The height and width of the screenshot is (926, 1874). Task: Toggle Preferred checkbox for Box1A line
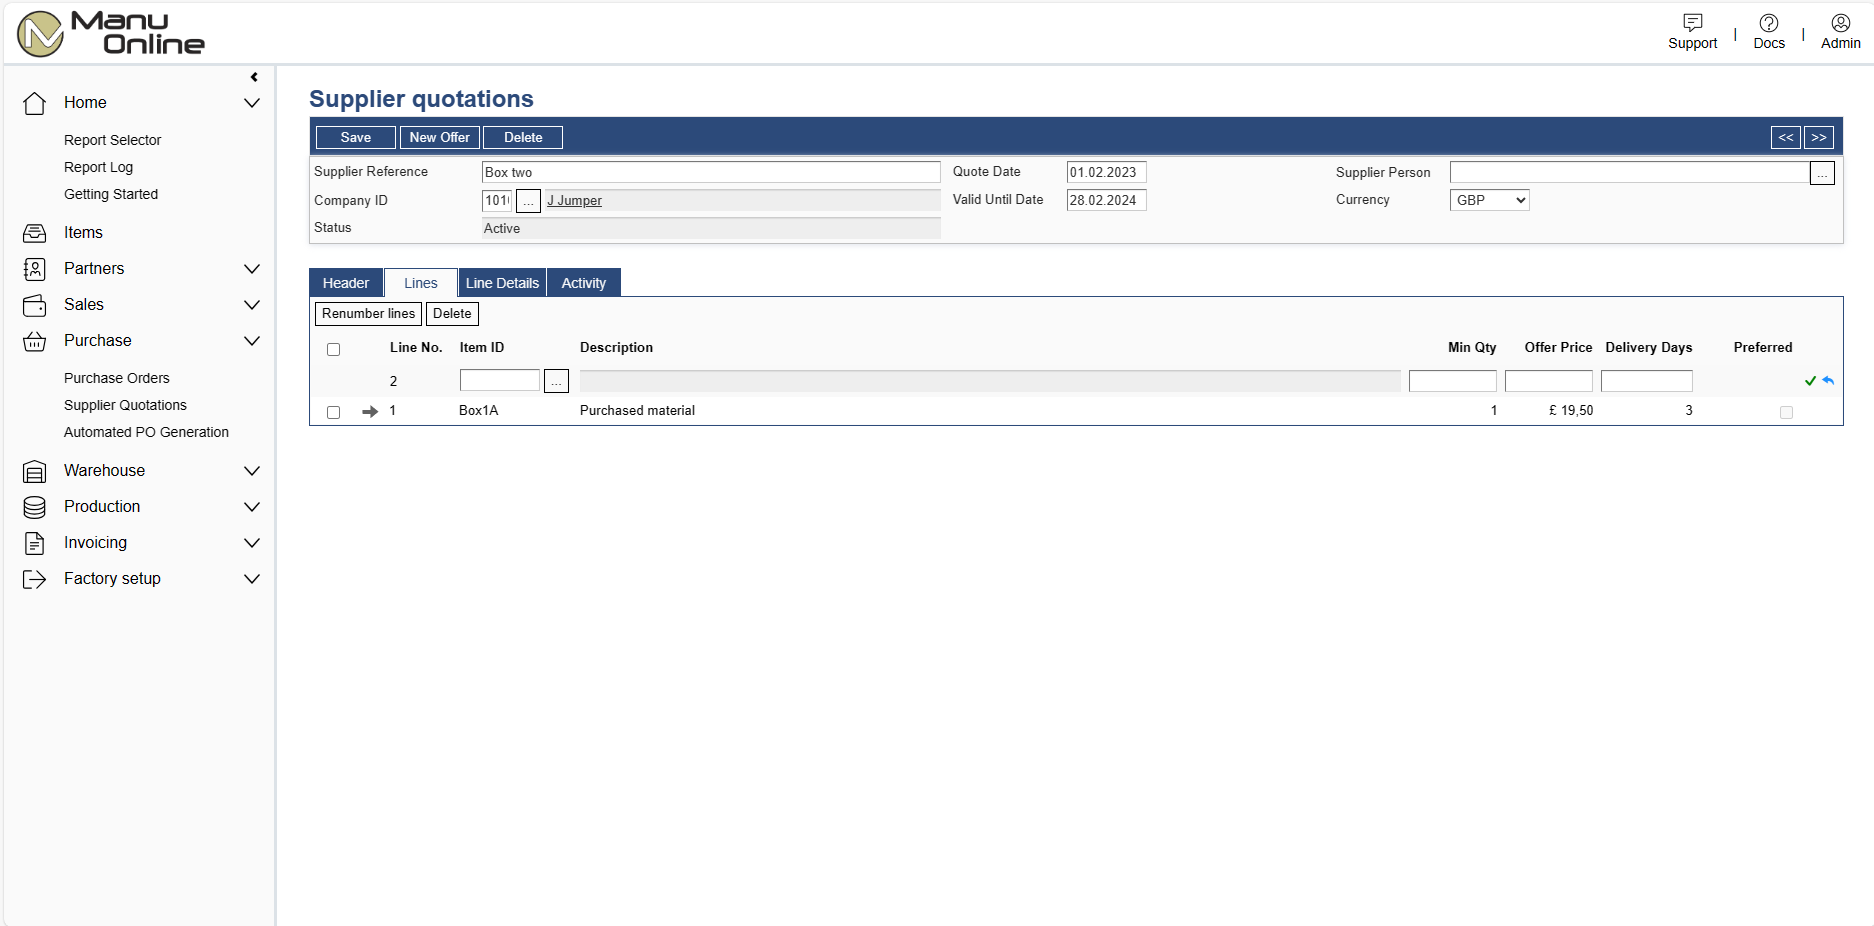[1786, 412]
